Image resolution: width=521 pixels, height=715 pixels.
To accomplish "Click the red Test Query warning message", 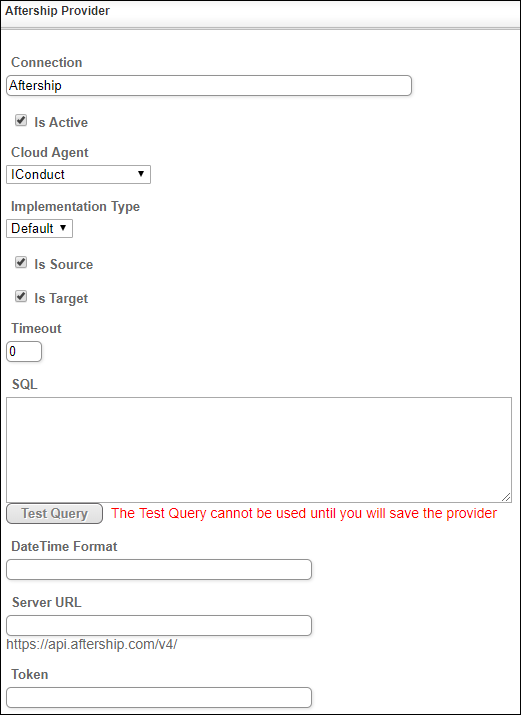I will [x=304, y=513].
